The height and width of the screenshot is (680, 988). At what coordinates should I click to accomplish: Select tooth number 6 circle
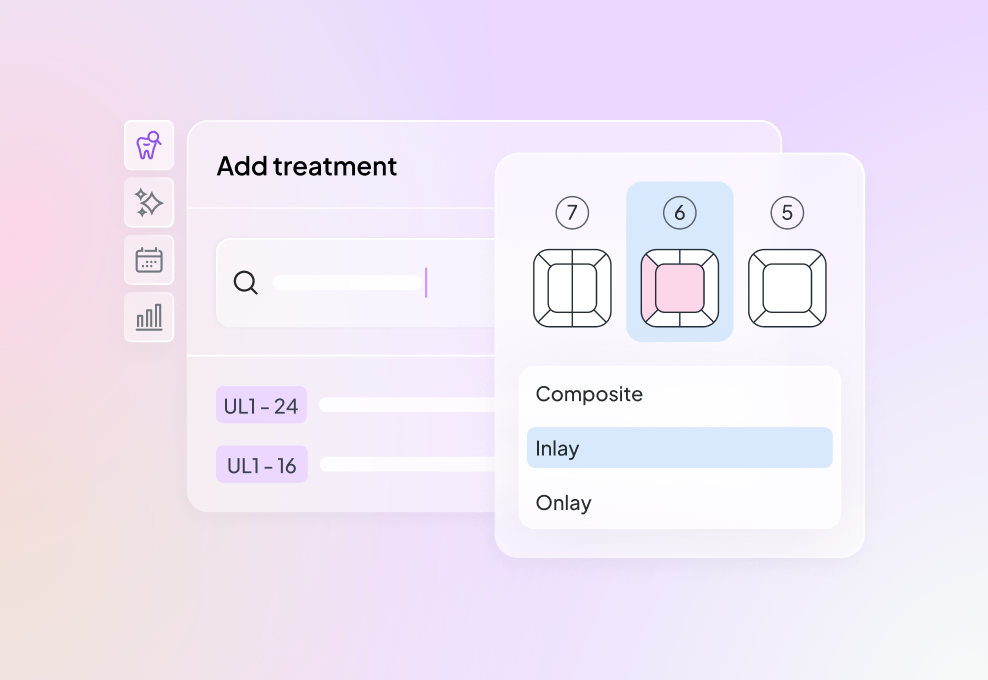(680, 212)
